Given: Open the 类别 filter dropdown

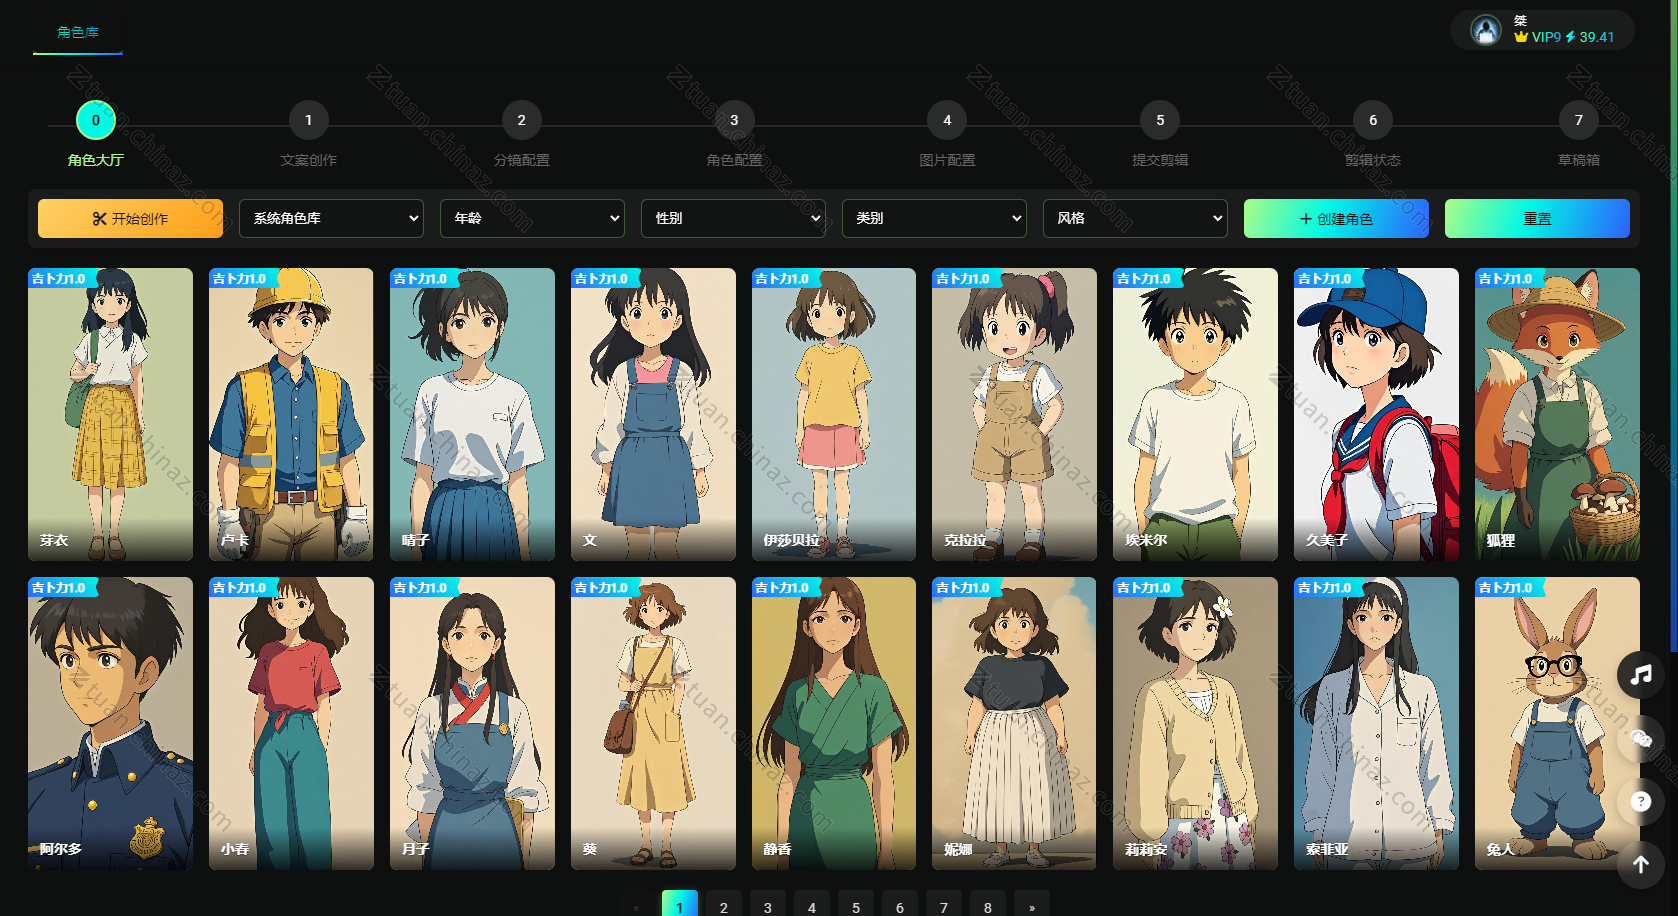Looking at the screenshot, I should click(x=934, y=218).
